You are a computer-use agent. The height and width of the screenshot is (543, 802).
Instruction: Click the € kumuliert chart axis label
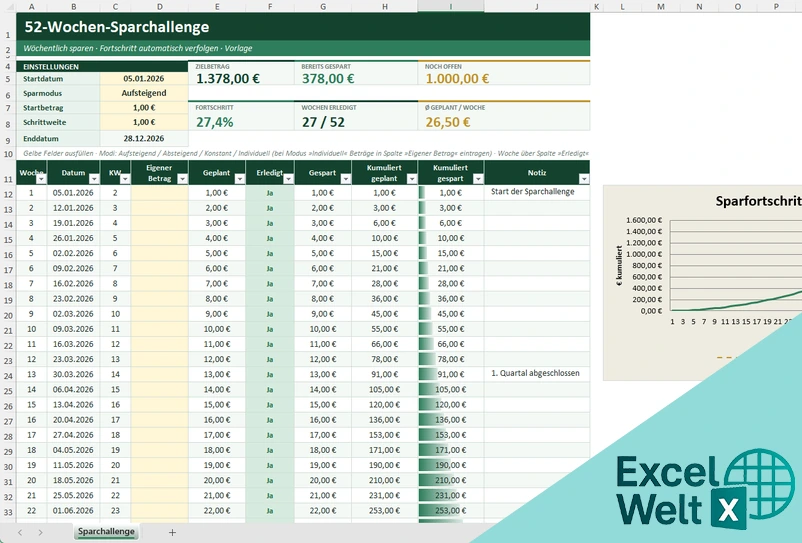tap(619, 265)
